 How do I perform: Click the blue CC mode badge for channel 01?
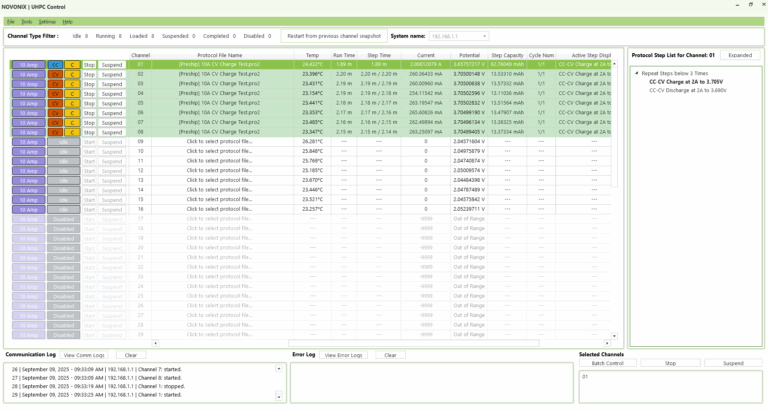click(x=55, y=65)
